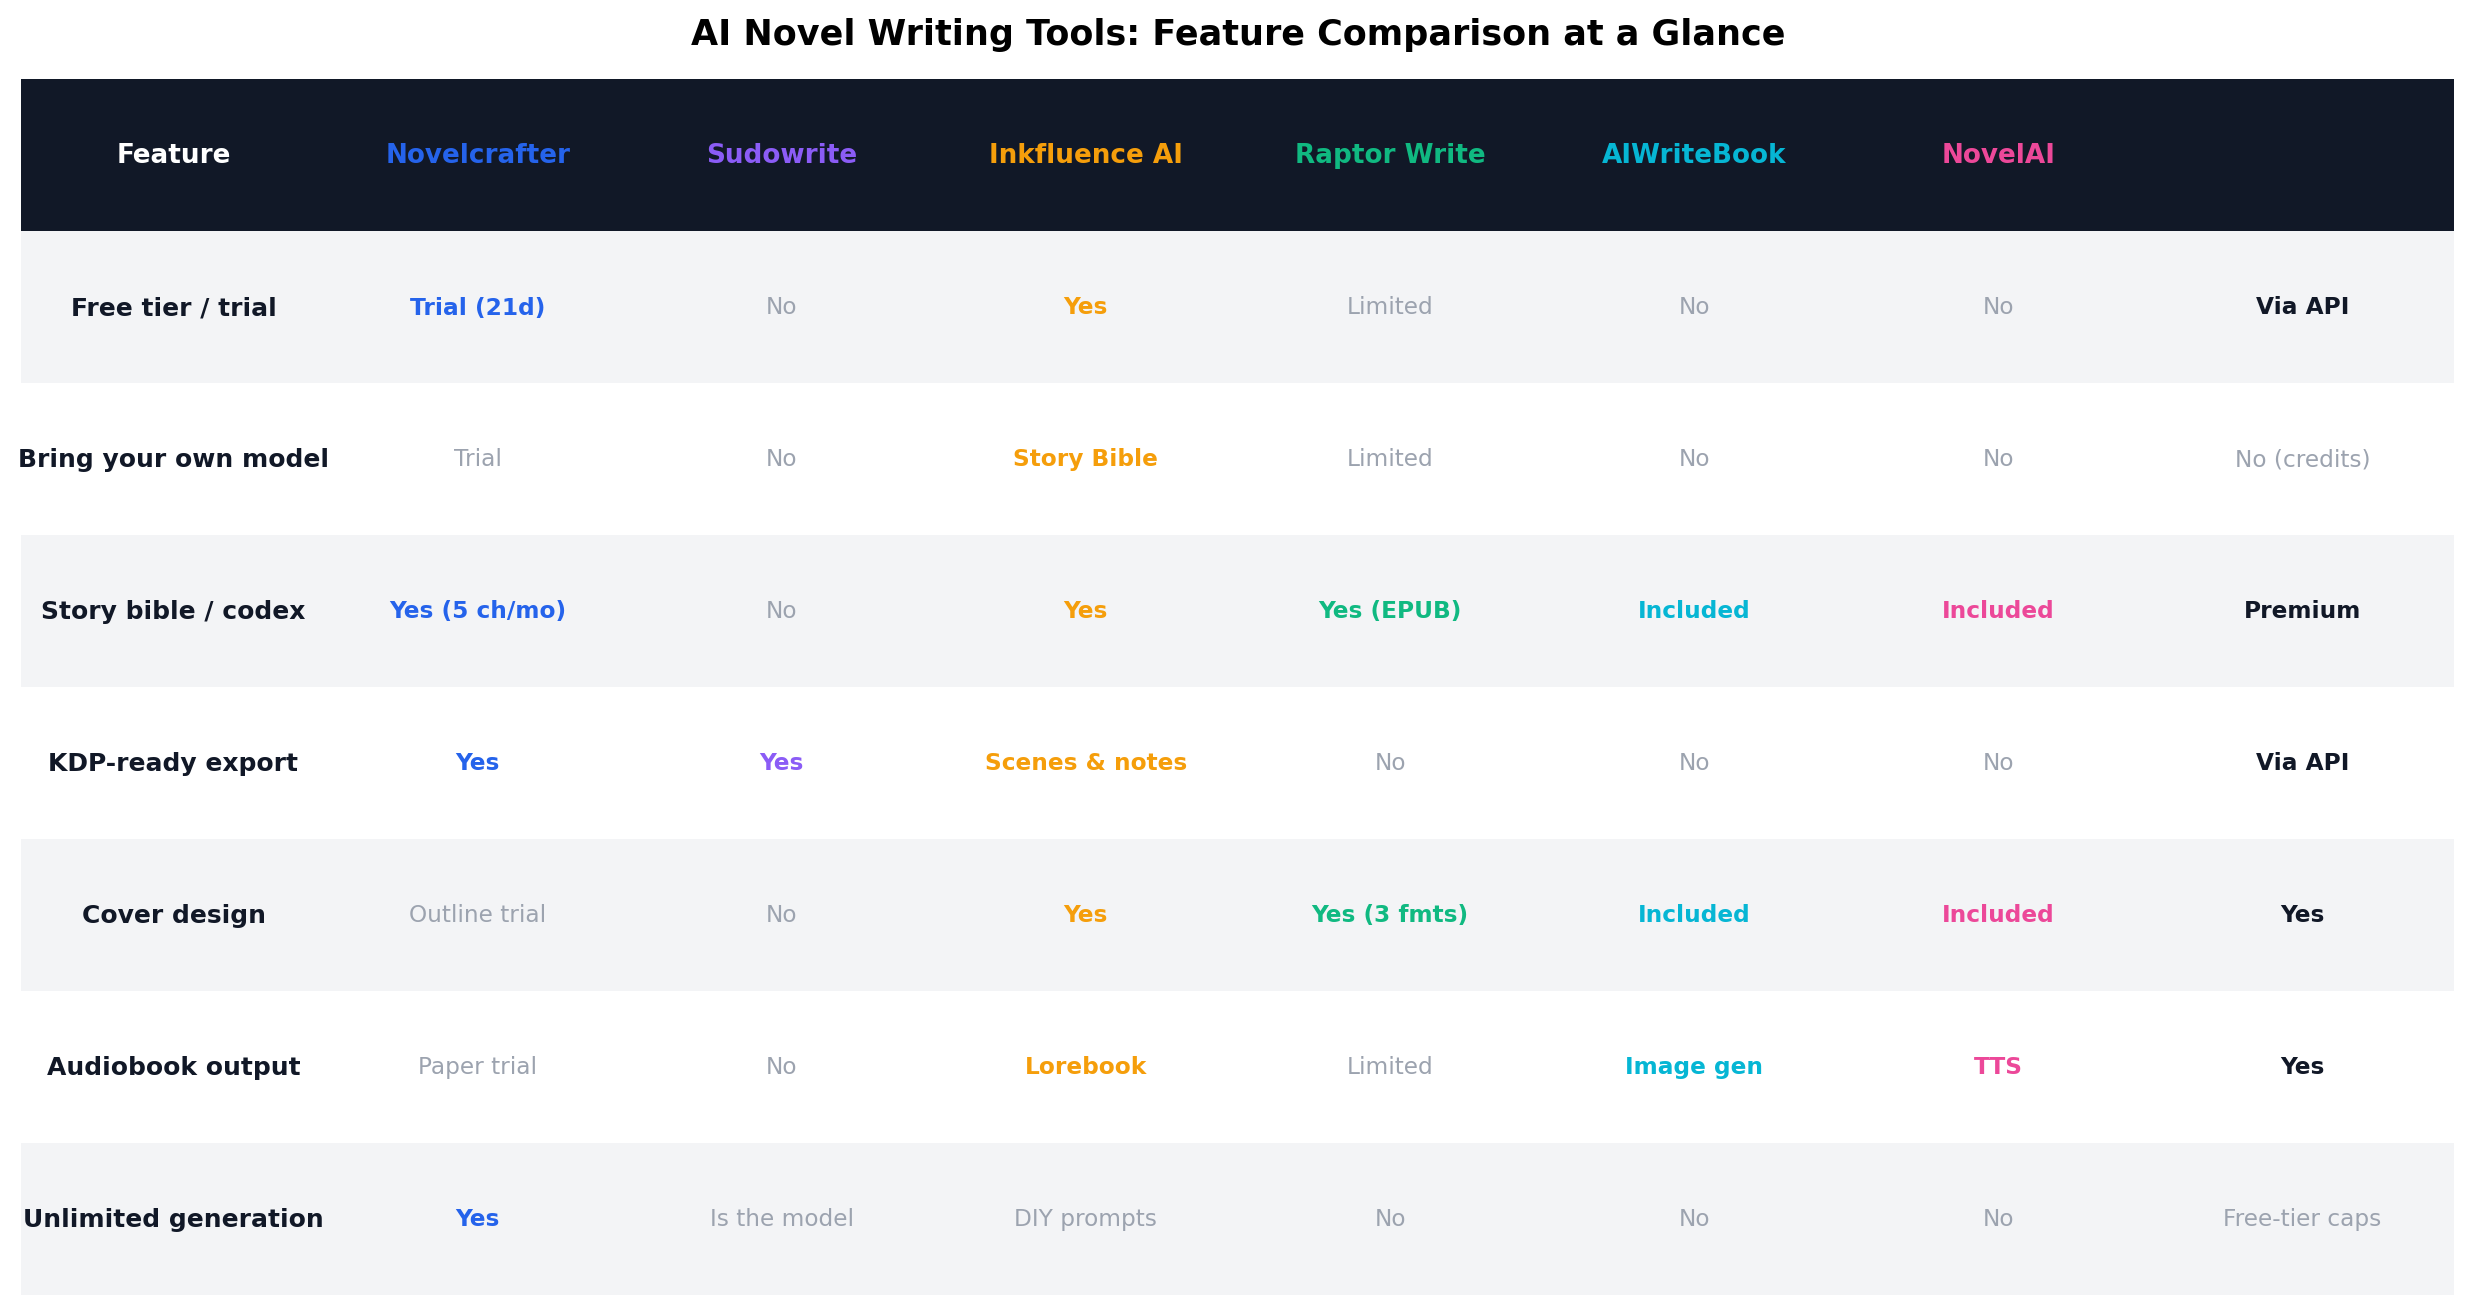Click AIWriteBook 'Included' in Cover design row
Screen dimensions: 2472x1313
pyautogui.click(x=1694, y=915)
